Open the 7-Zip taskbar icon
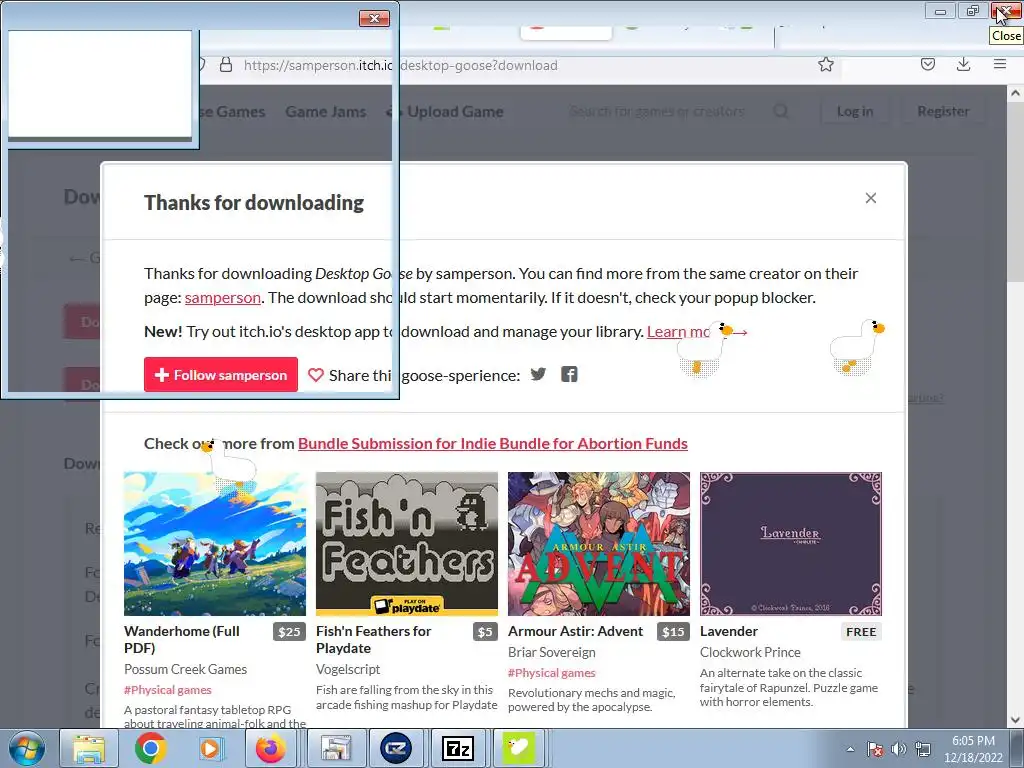Viewport: 1024px width, 768px height. click(x=457, y=748)
